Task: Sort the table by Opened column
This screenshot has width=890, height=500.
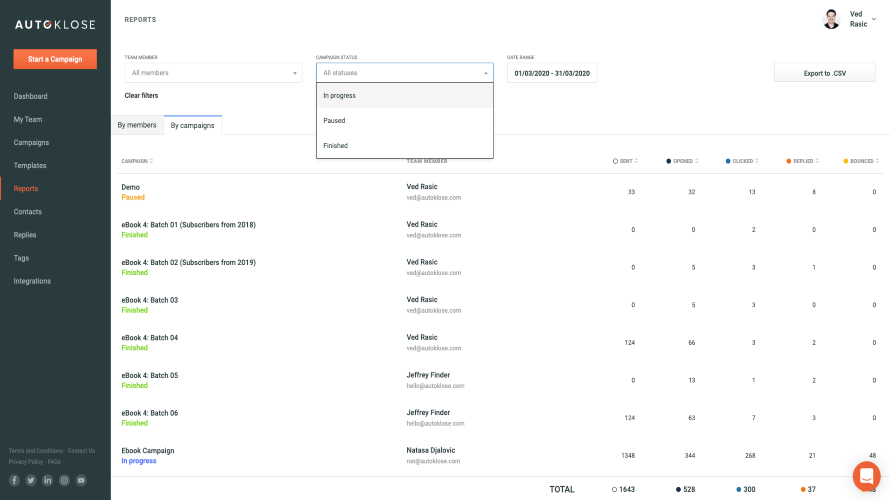Action: 683,161
